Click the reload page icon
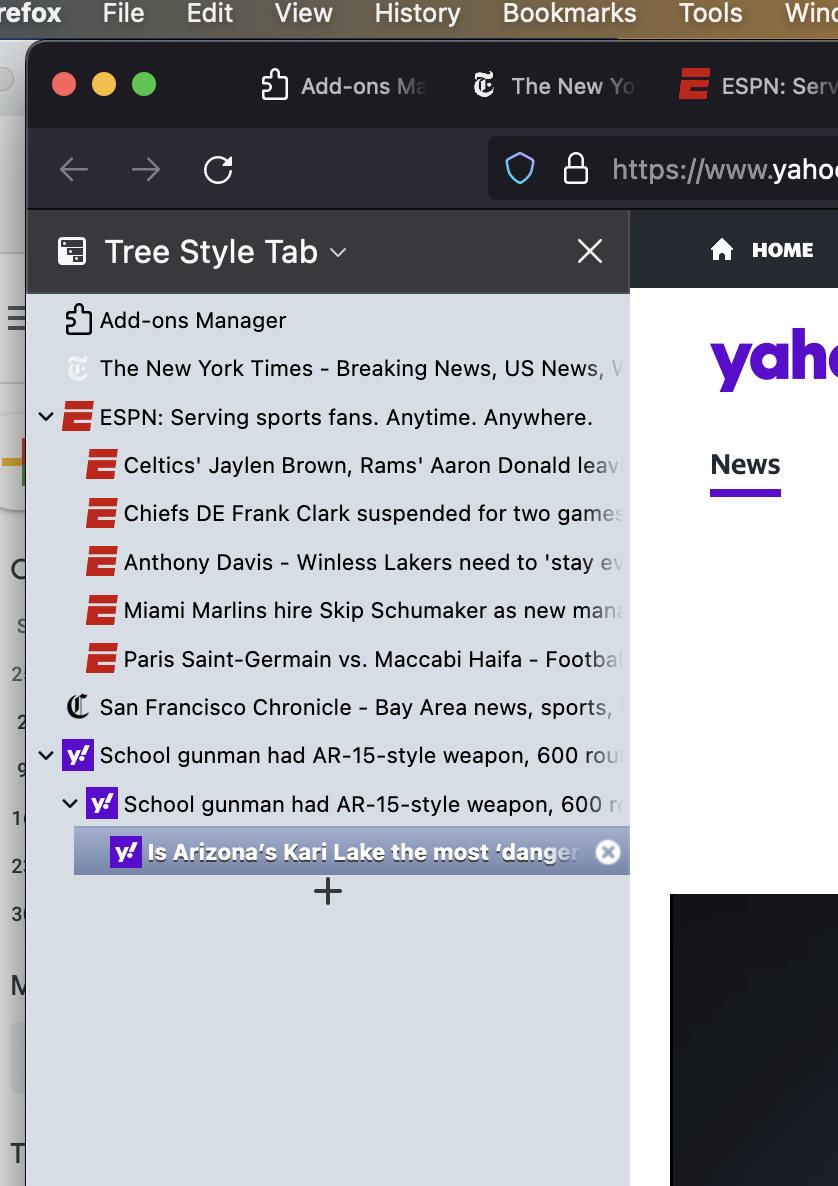The width and height of the screenshot is (838, 1186). [x=218, y=170]
